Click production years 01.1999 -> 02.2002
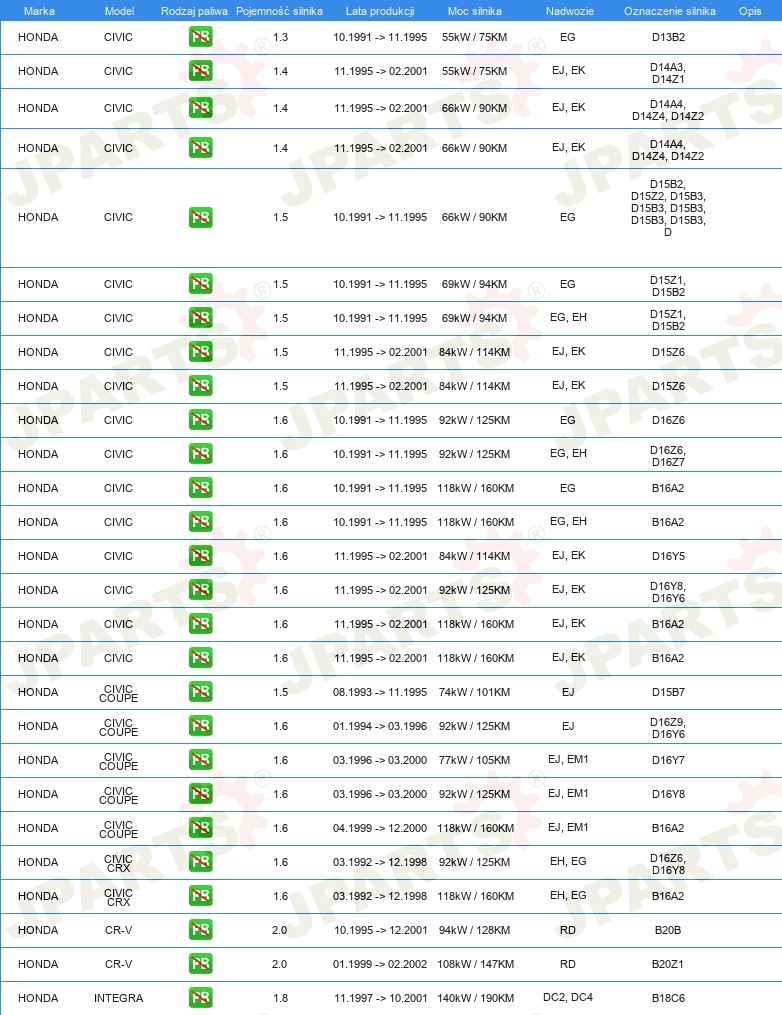Viewport: 782px width, 1015px height. pos(380,964)
